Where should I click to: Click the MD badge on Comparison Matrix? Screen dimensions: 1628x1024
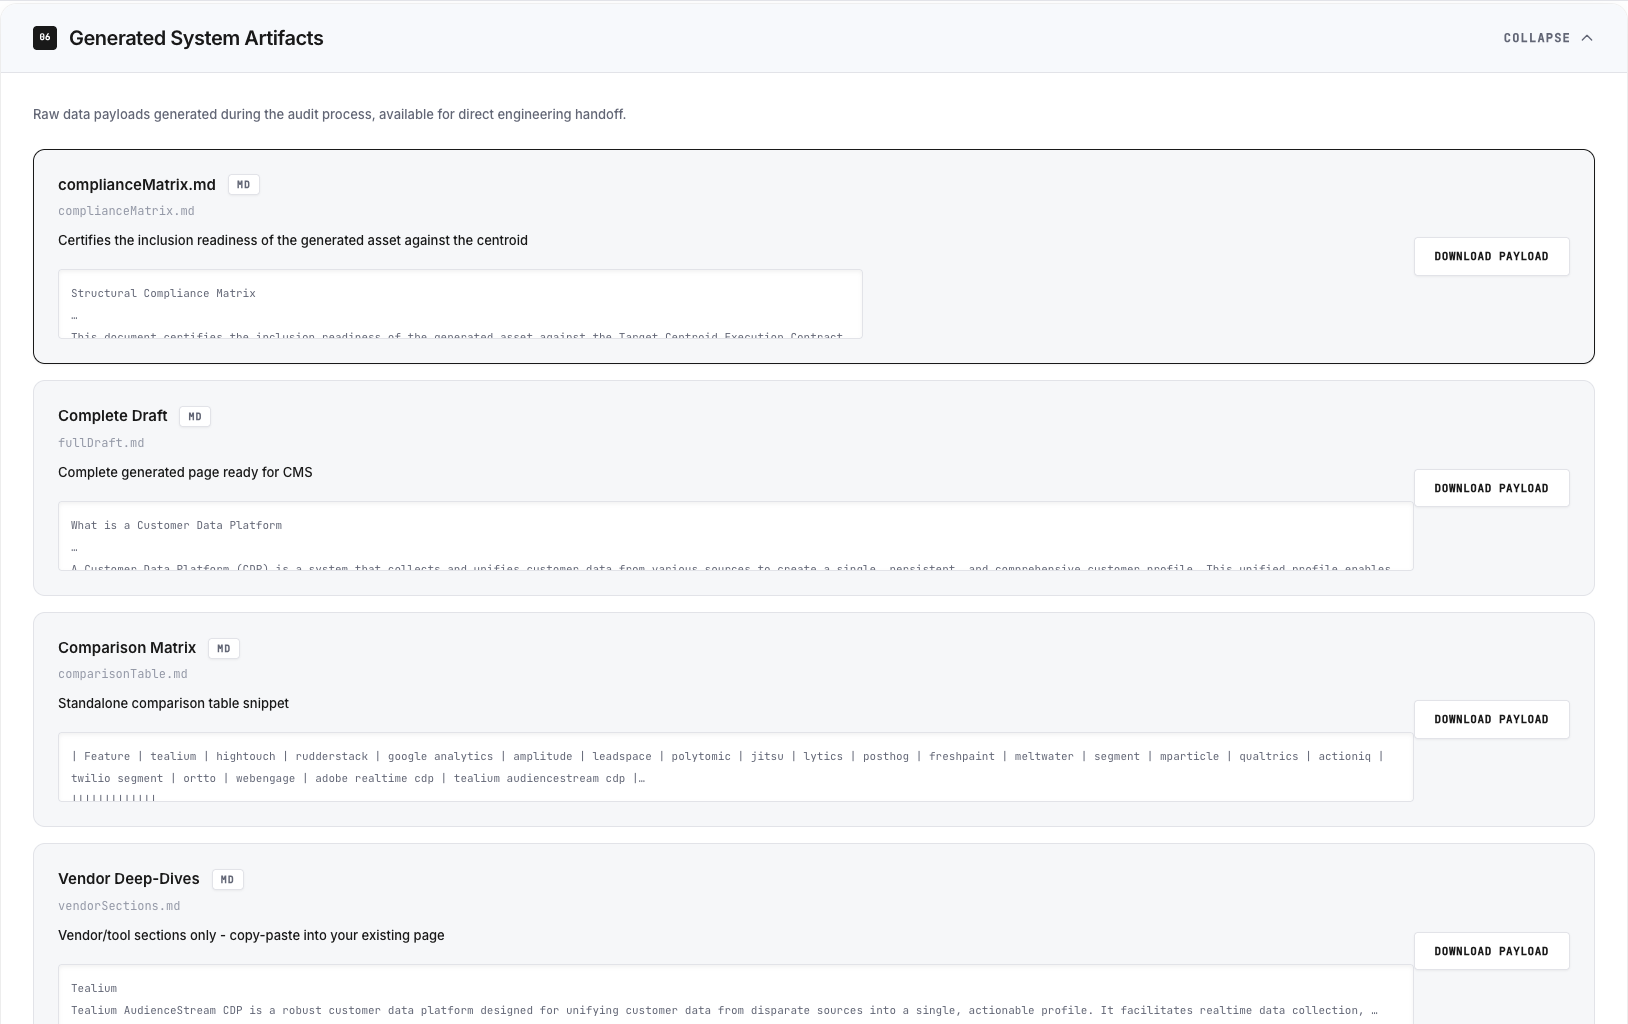[224, 648]
